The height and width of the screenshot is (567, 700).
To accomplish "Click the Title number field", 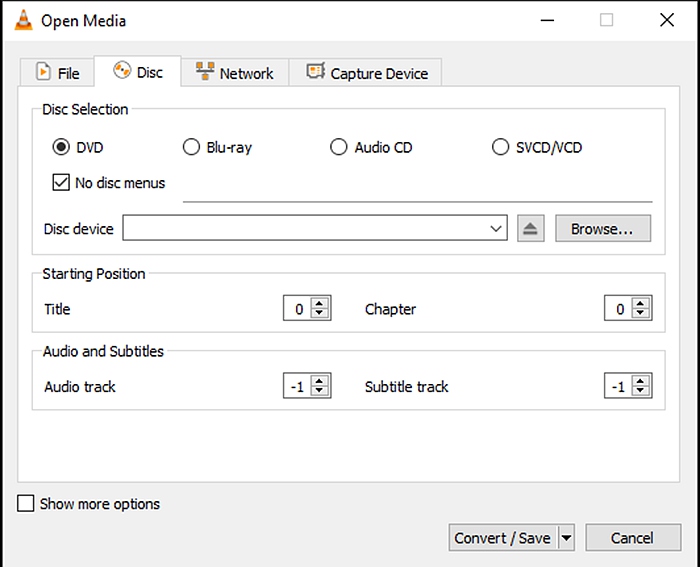I will pyautogui.click(x=298, y=308).
